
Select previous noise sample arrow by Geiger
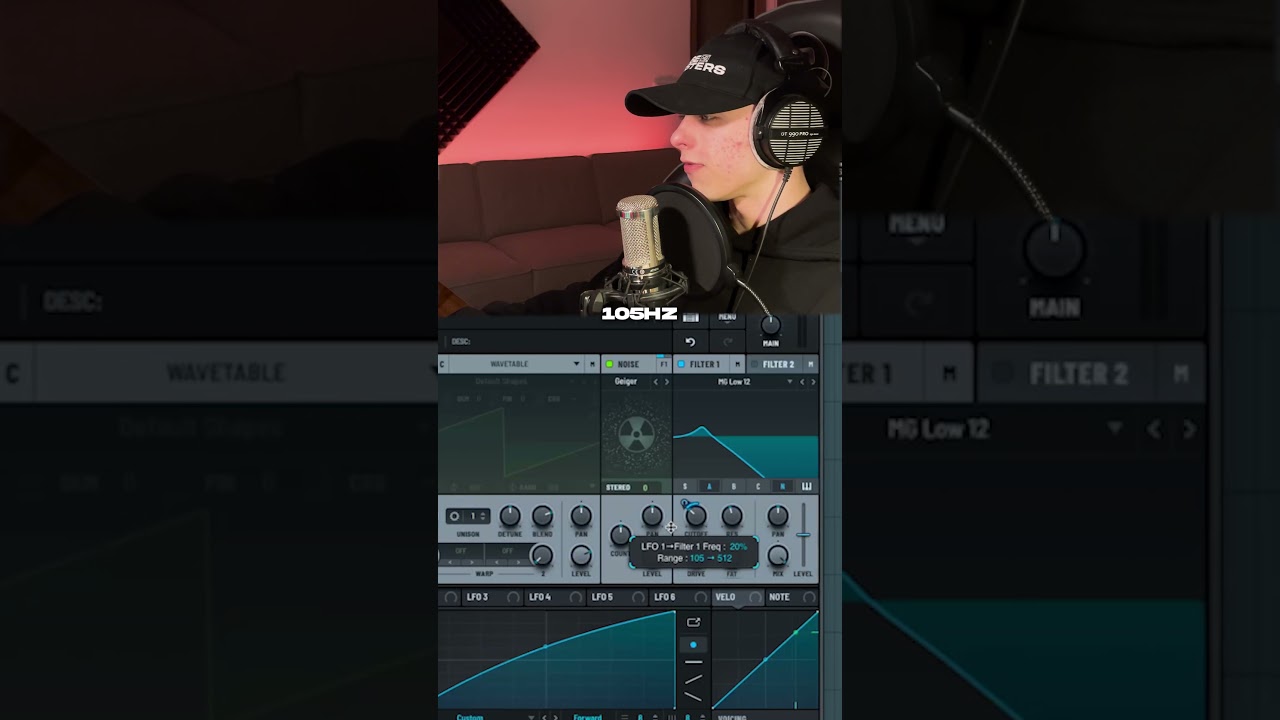tap(656, 381)
